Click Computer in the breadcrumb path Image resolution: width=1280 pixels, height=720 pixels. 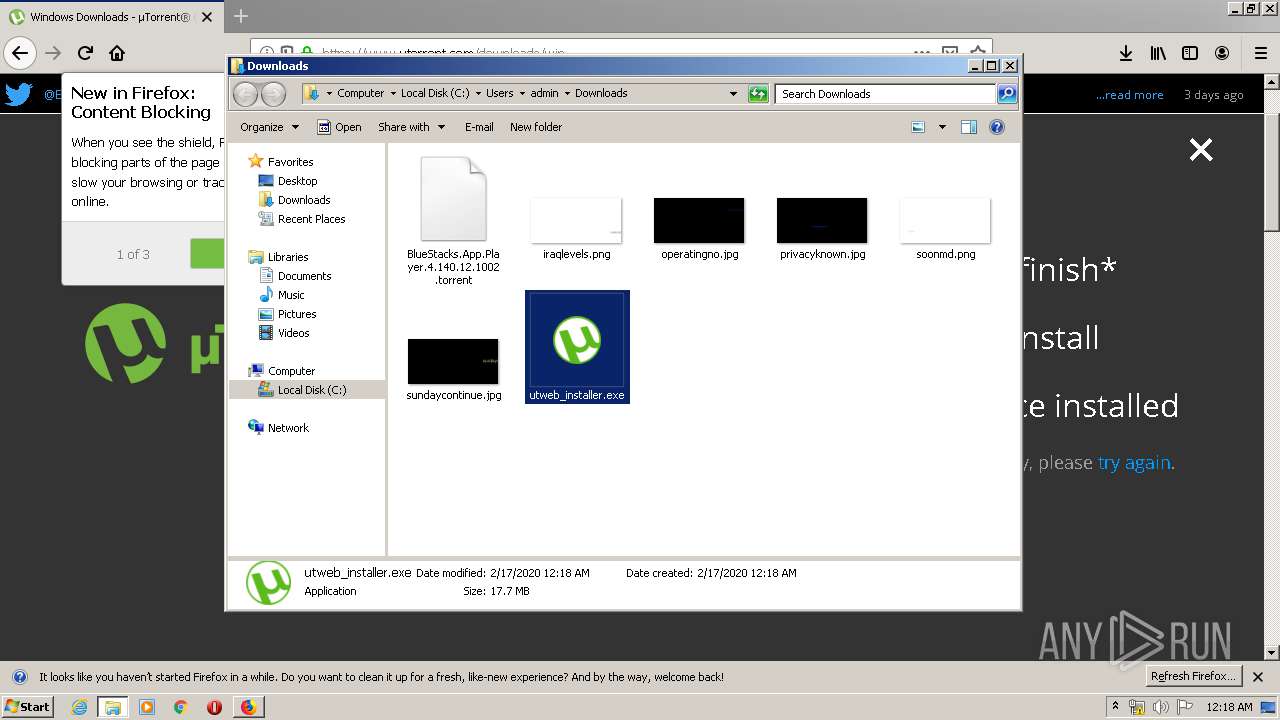tap(360, 93)
